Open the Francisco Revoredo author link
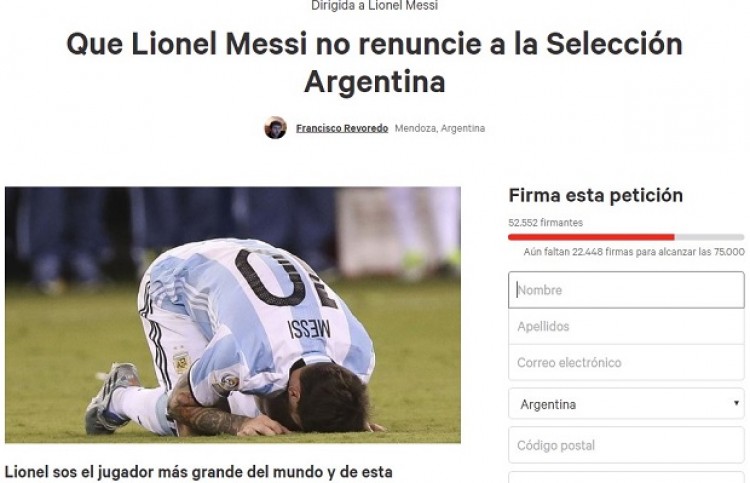This screenshot has height=483, width=750. click(342, 128)
